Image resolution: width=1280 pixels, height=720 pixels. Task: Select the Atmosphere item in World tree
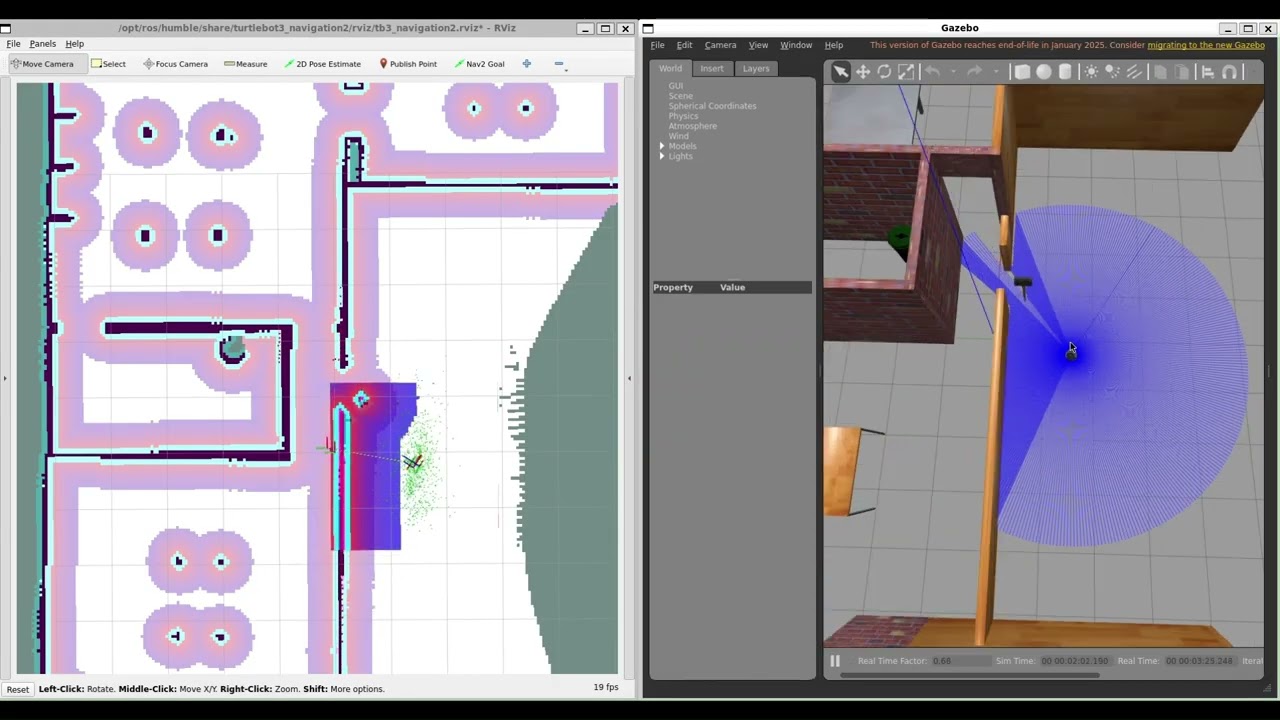pos(692,126)
